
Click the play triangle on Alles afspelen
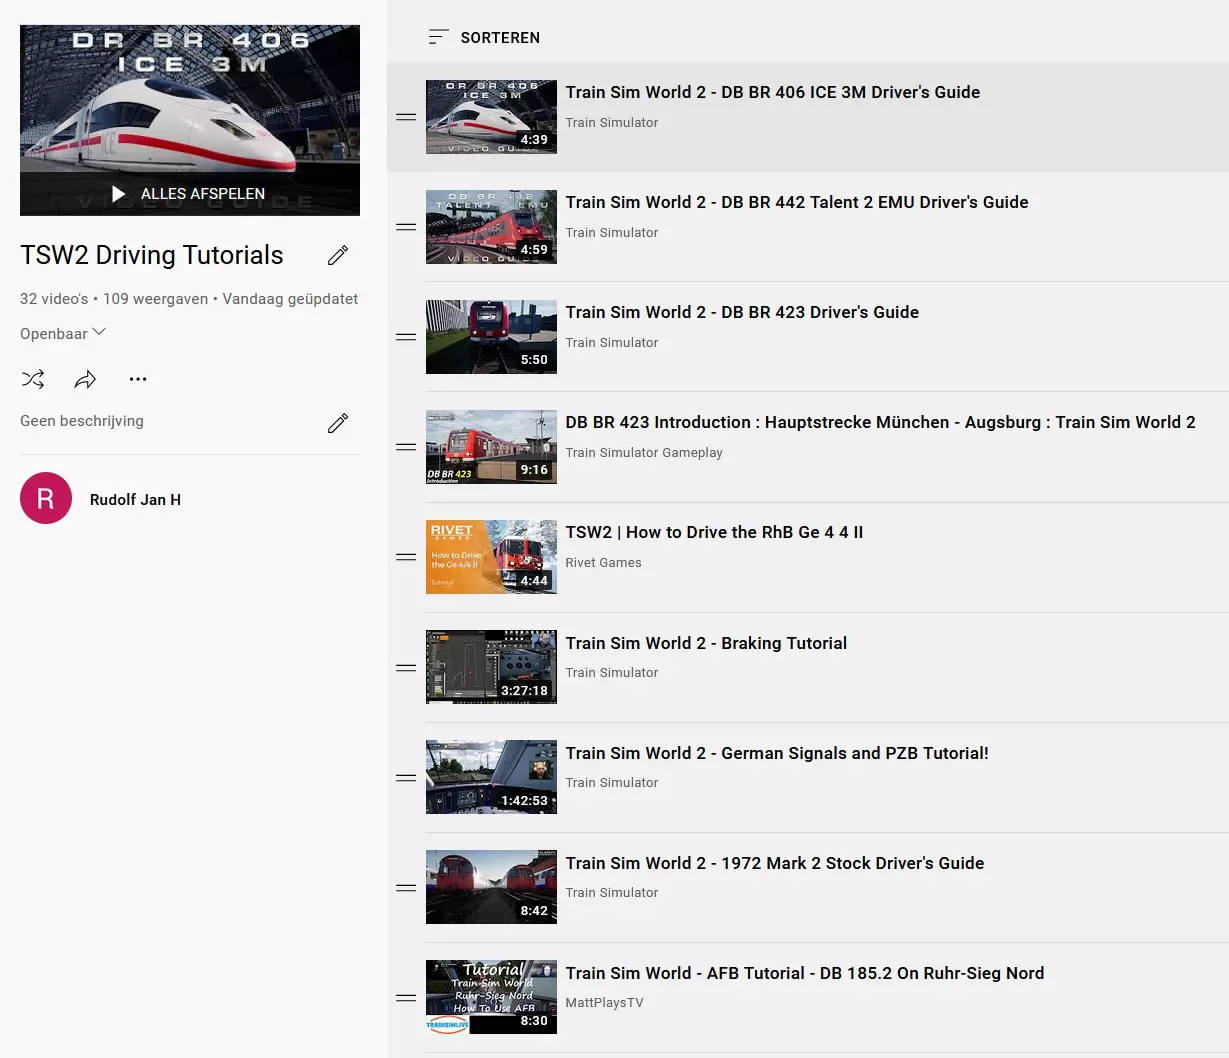tap(119, 194)
